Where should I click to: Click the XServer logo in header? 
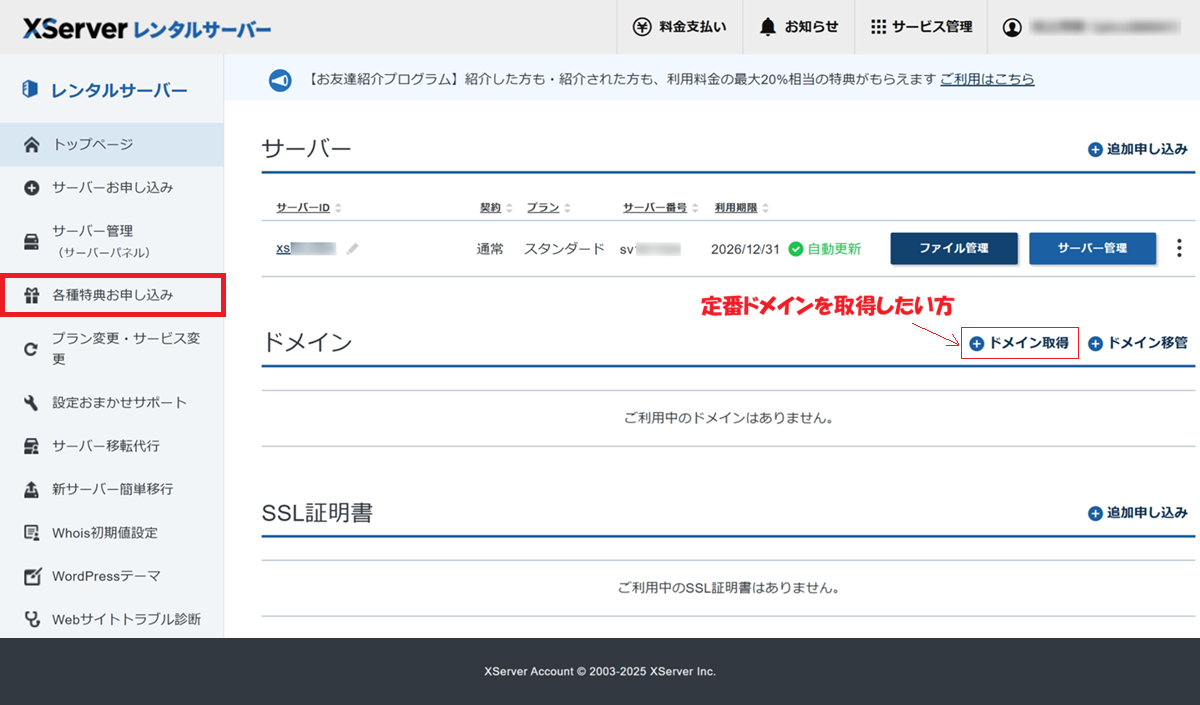[x=147, y=29]
